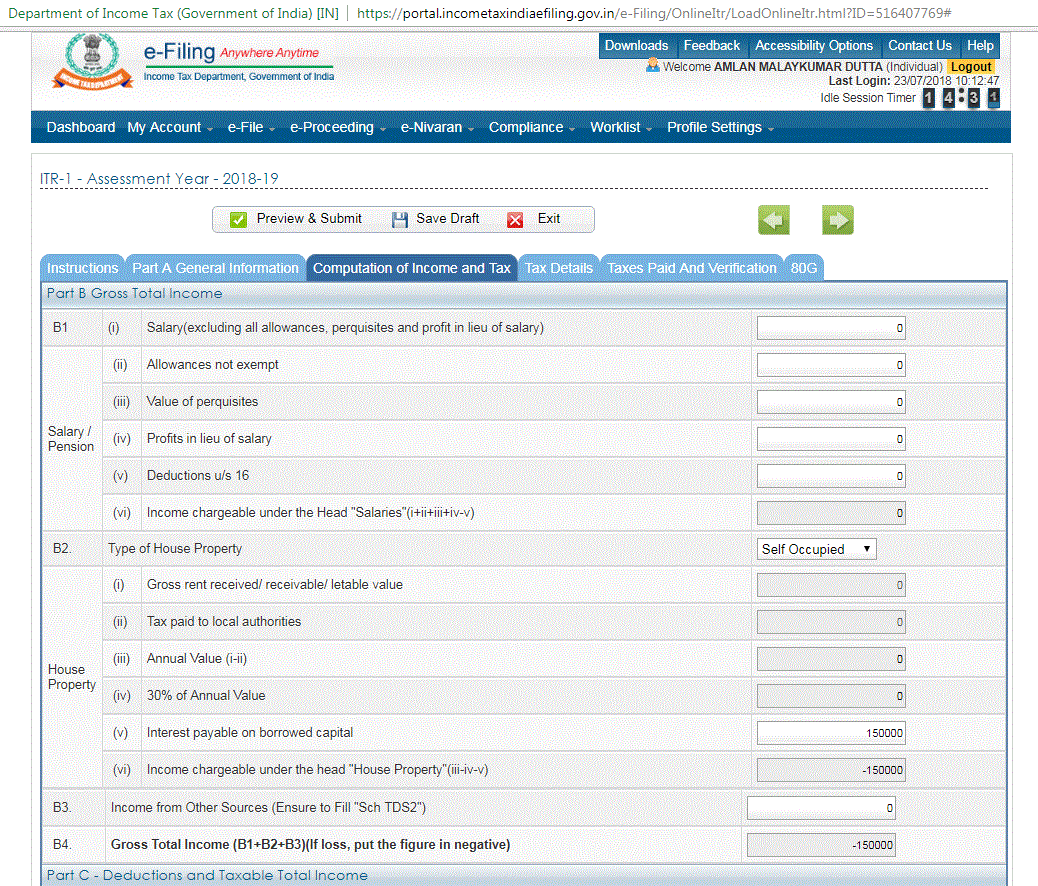The image size is (1038, 886).
Task: Click the page URL in the address bar
Action: pyautogui.click(x=654, y=13)
